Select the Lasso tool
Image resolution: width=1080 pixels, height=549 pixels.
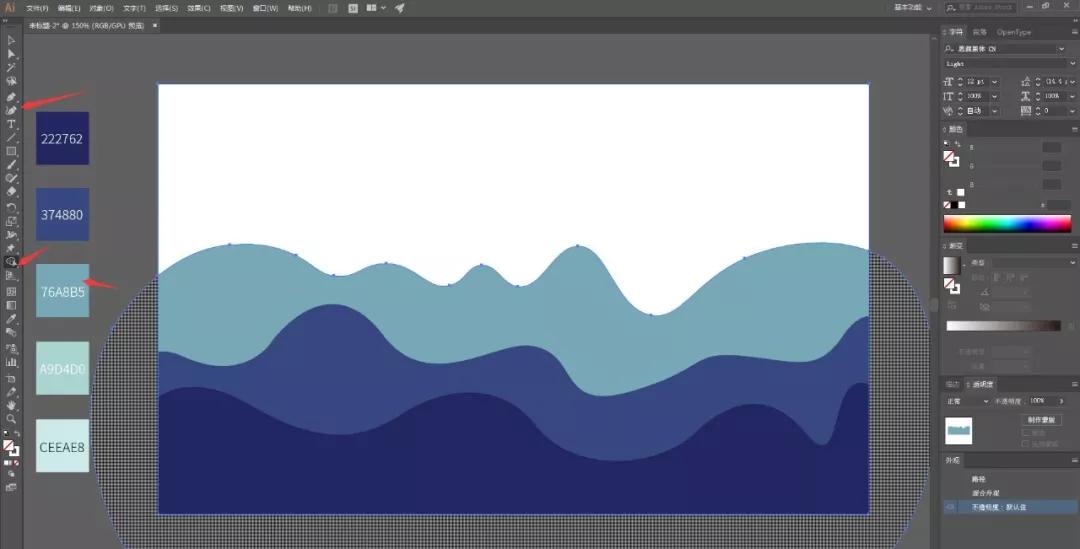tap(11, 81)
